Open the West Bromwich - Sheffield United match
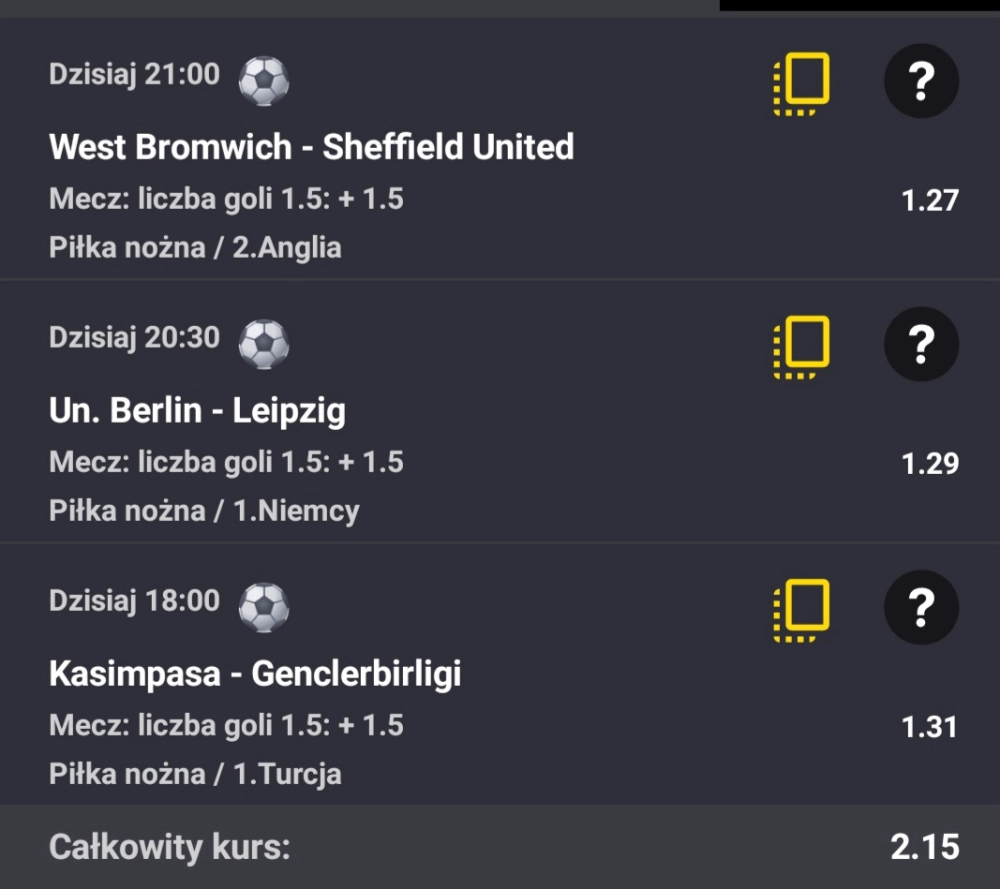 point(311,147)
